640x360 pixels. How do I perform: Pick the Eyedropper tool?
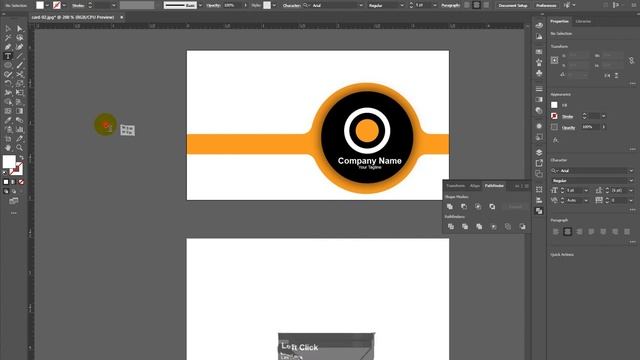point(8,120)
